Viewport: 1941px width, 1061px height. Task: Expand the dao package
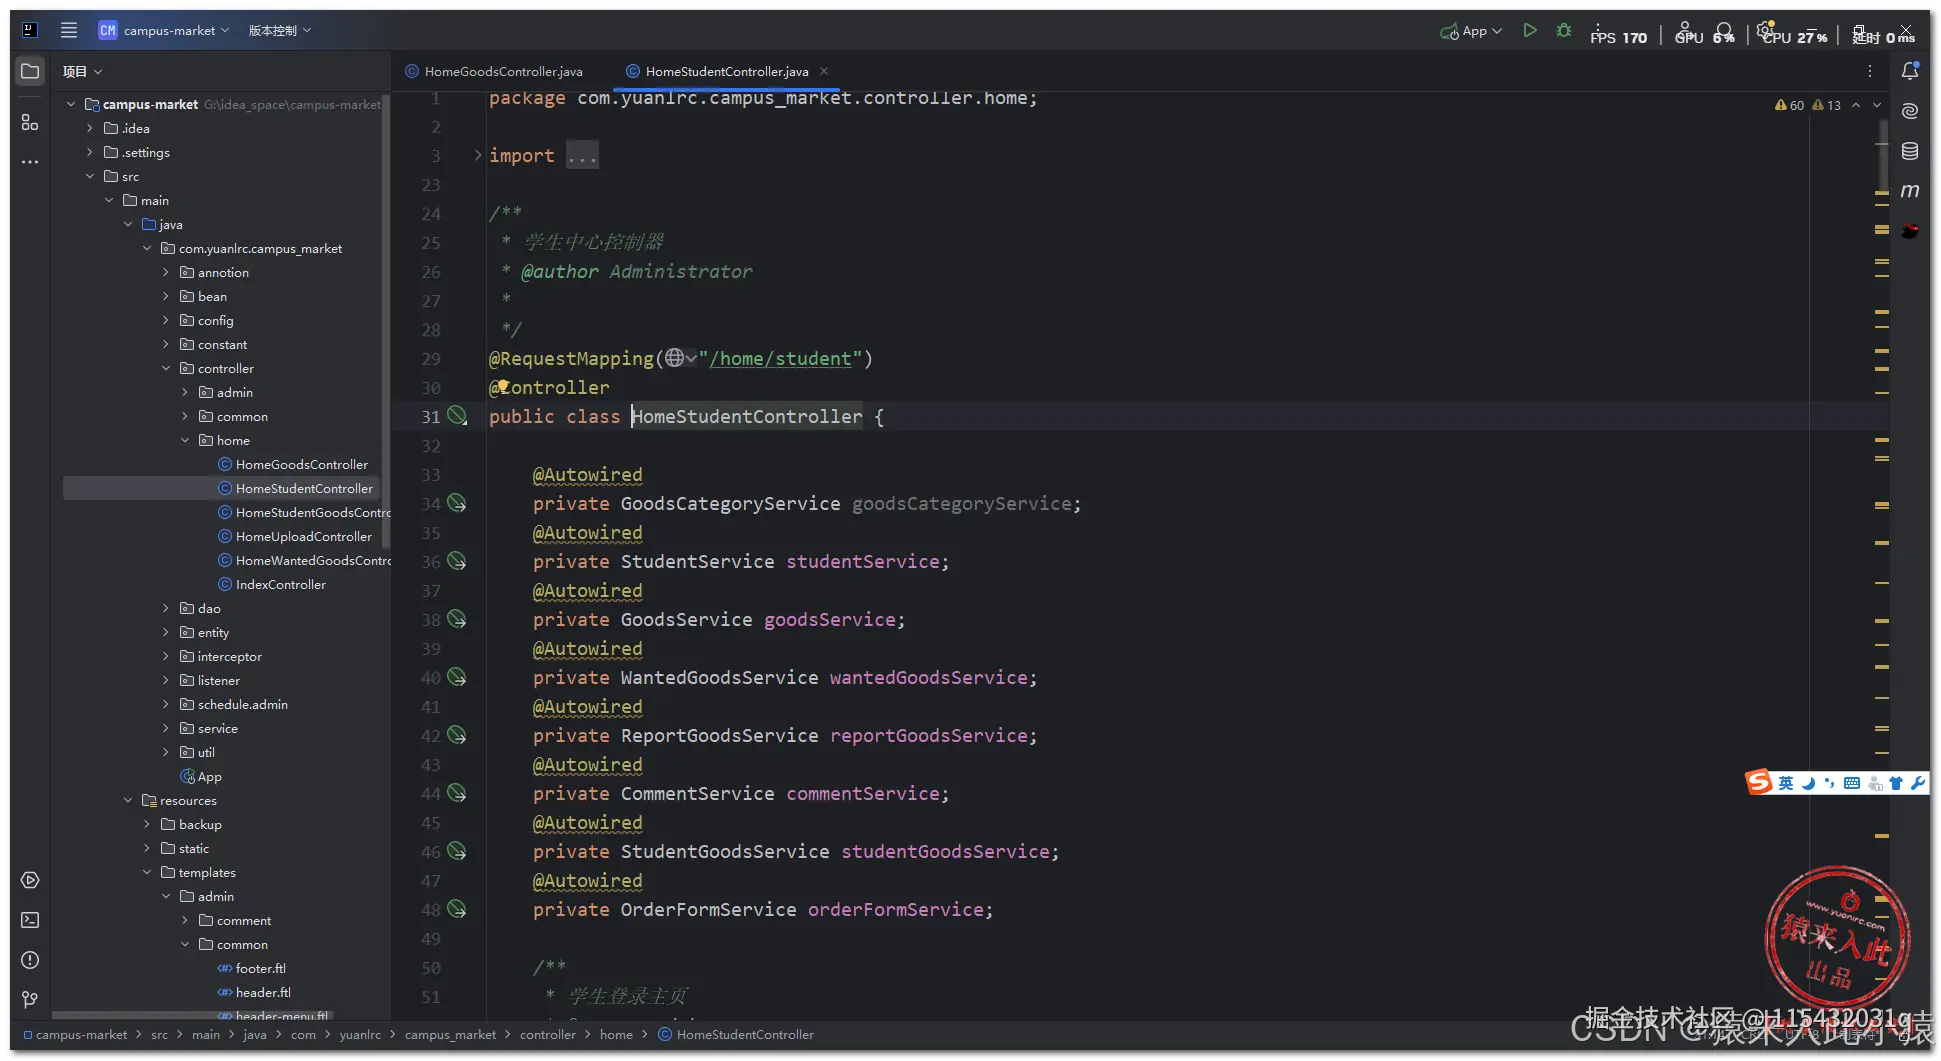(166, 608)
